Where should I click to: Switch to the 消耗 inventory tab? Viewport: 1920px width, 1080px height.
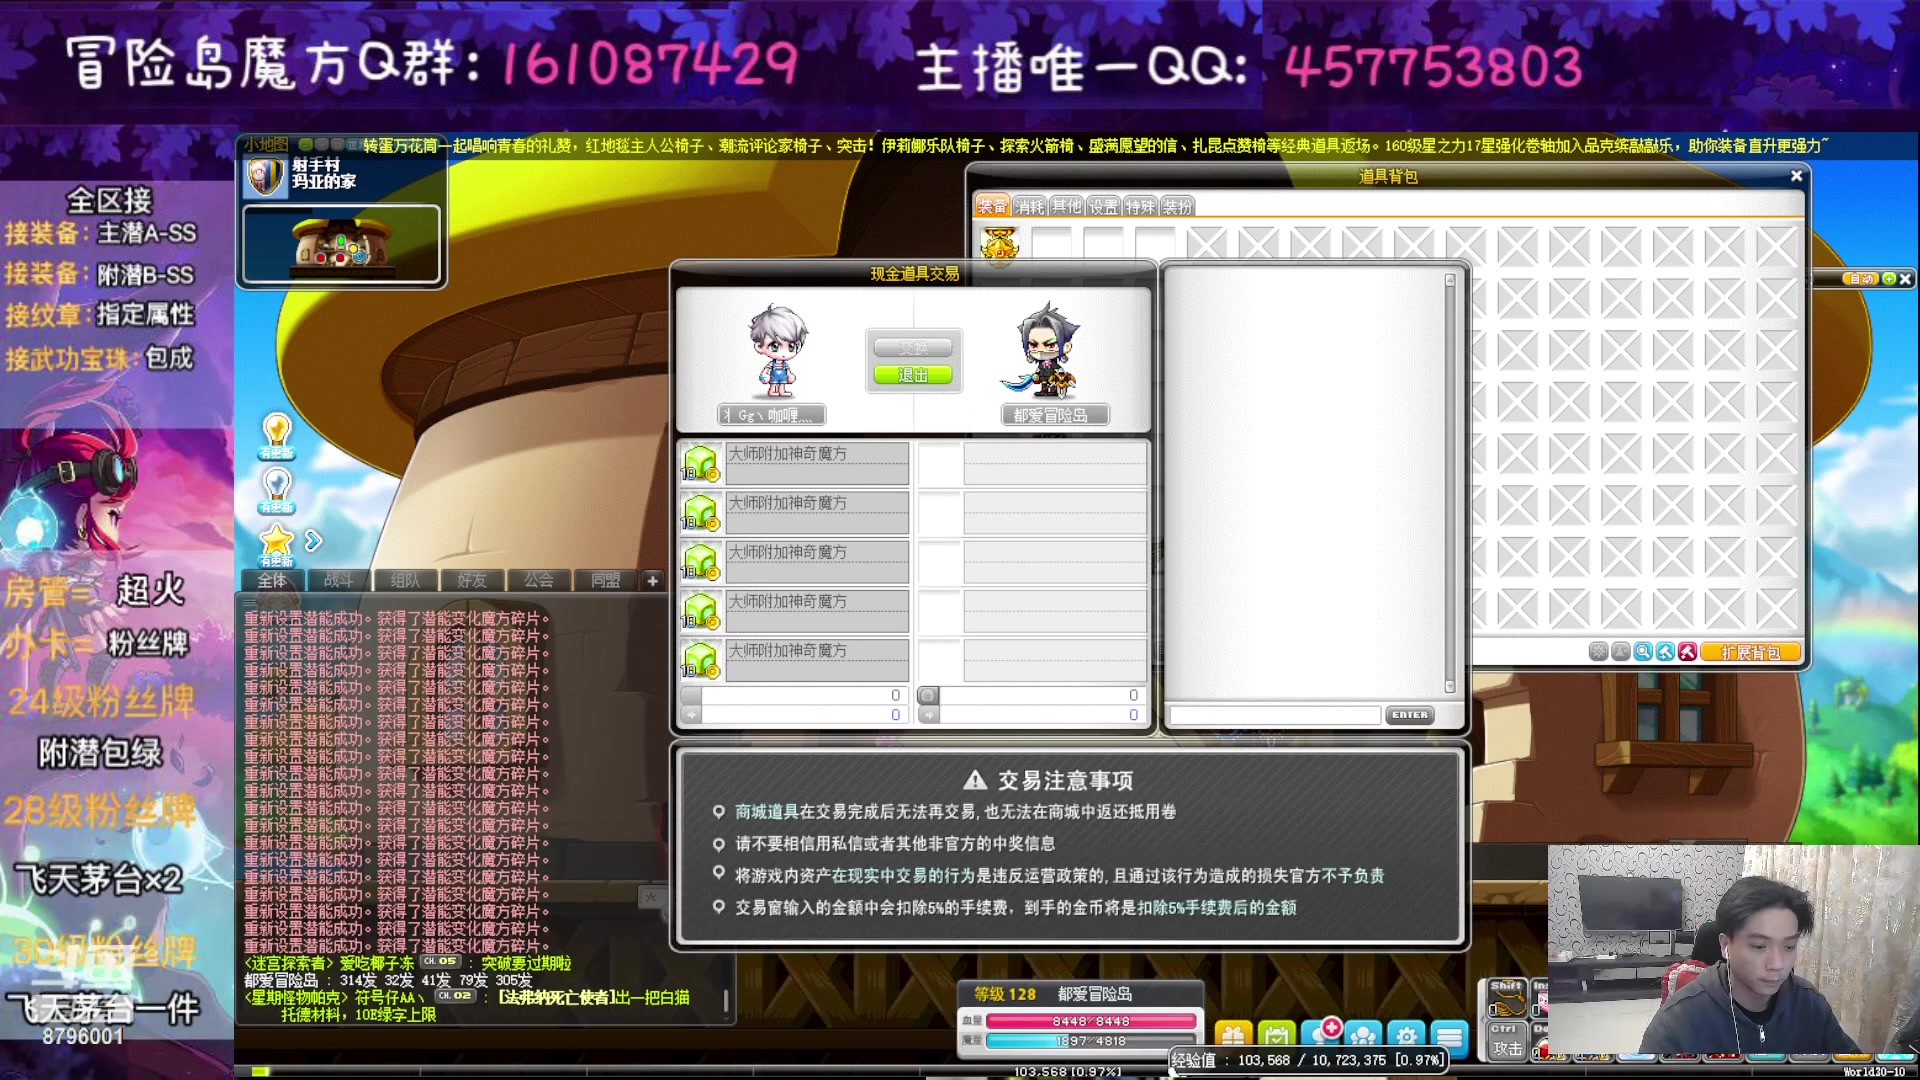[1029, 207]
